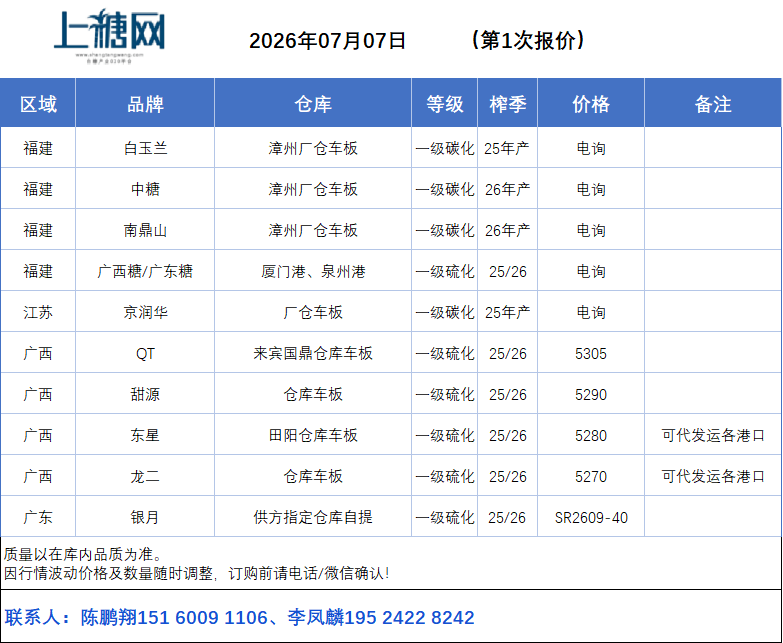
Task: Click the price 5305
Action: click(591, 353)
